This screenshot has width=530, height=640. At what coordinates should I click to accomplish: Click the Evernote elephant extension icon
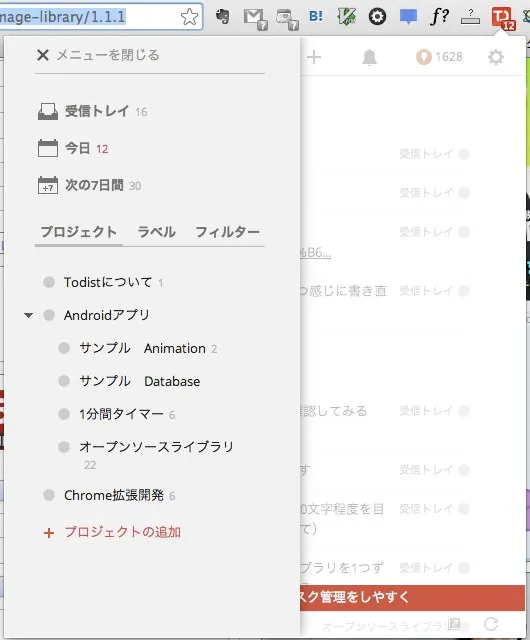[x=223, y=17]
